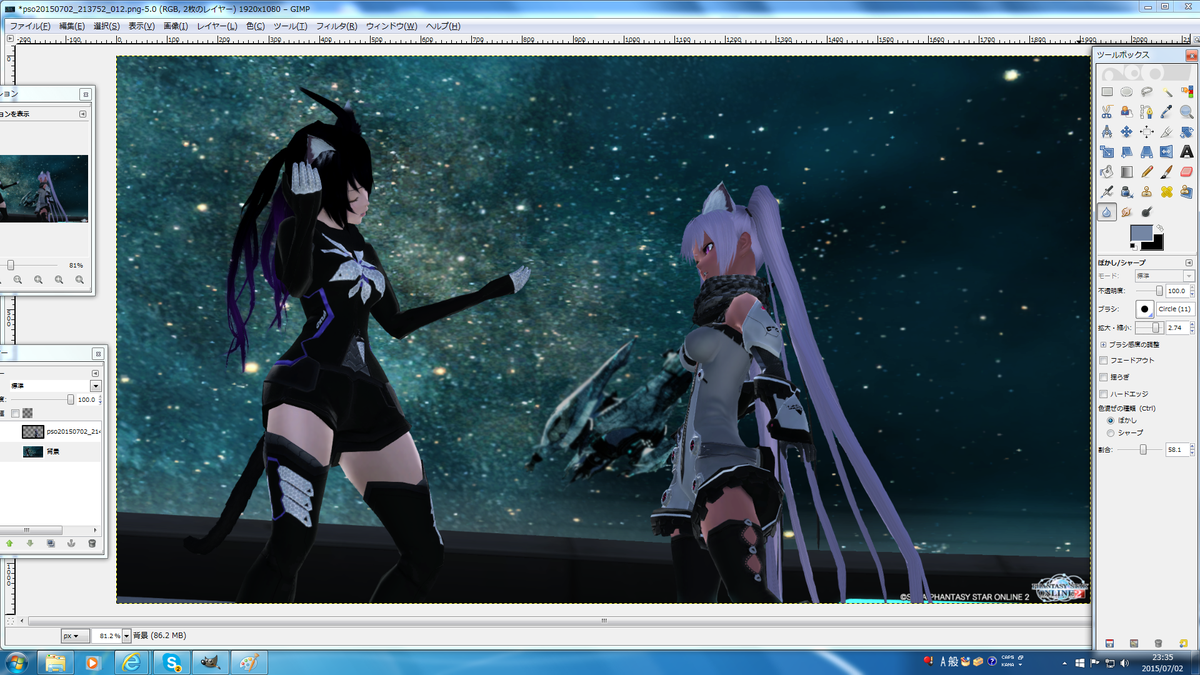This screenshot has height=675, width=1200.
Task: Select the Clone stamp tool
Action: [1147, 191]
